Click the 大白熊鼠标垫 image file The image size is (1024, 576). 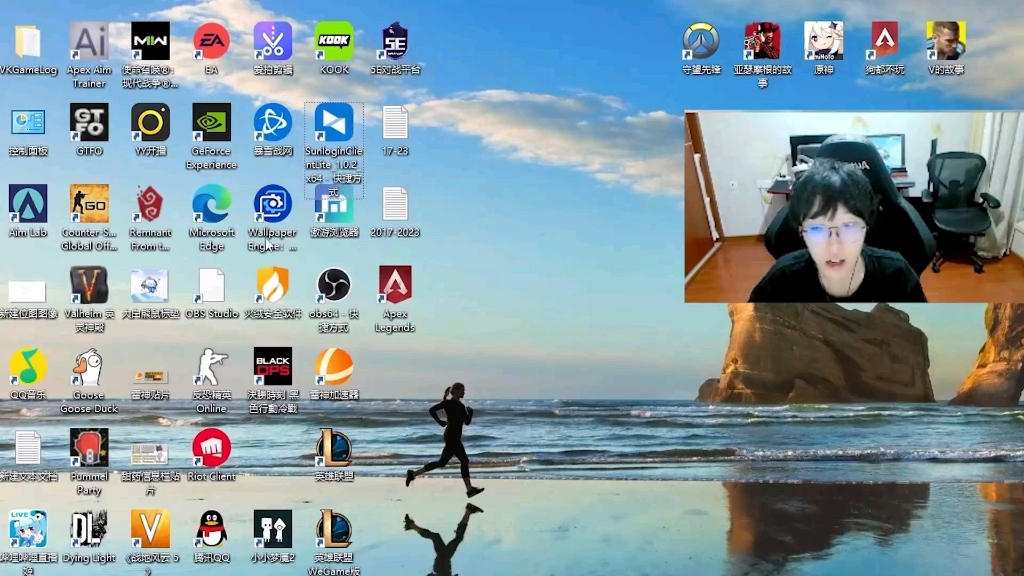tap(150, 285)
